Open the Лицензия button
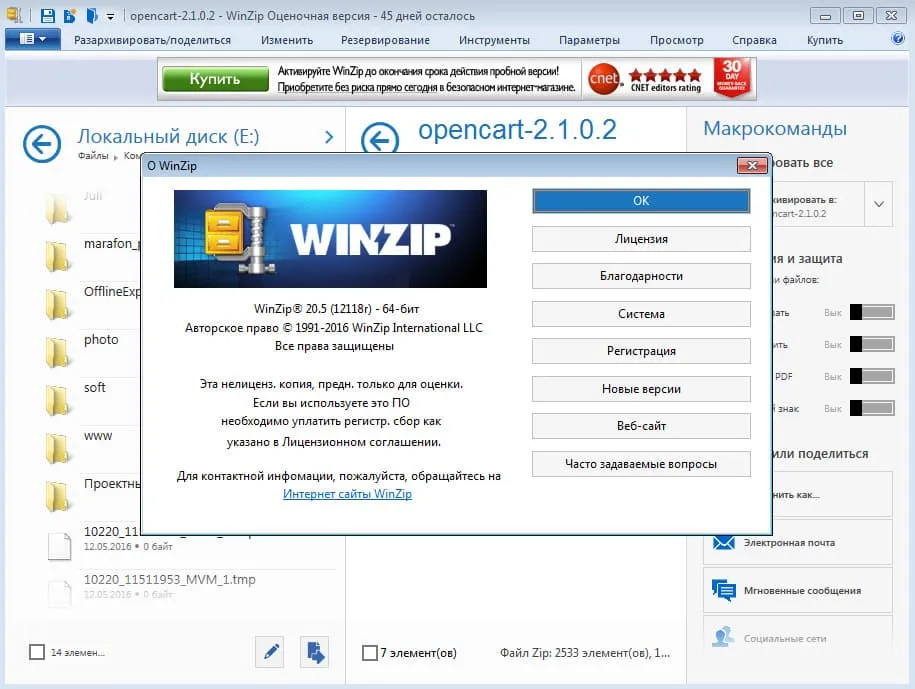 click(x=641, y=239)
